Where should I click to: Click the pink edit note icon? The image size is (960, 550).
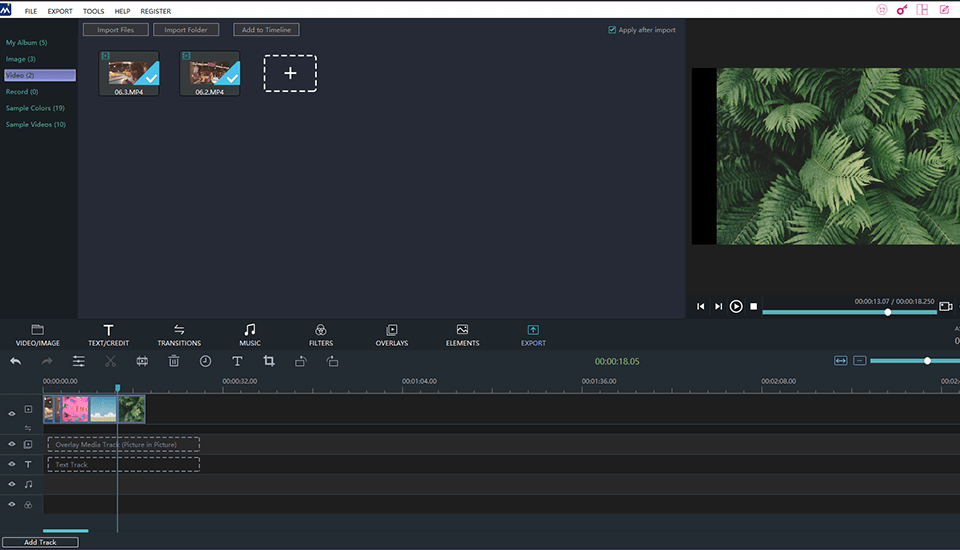coord(944,10)
